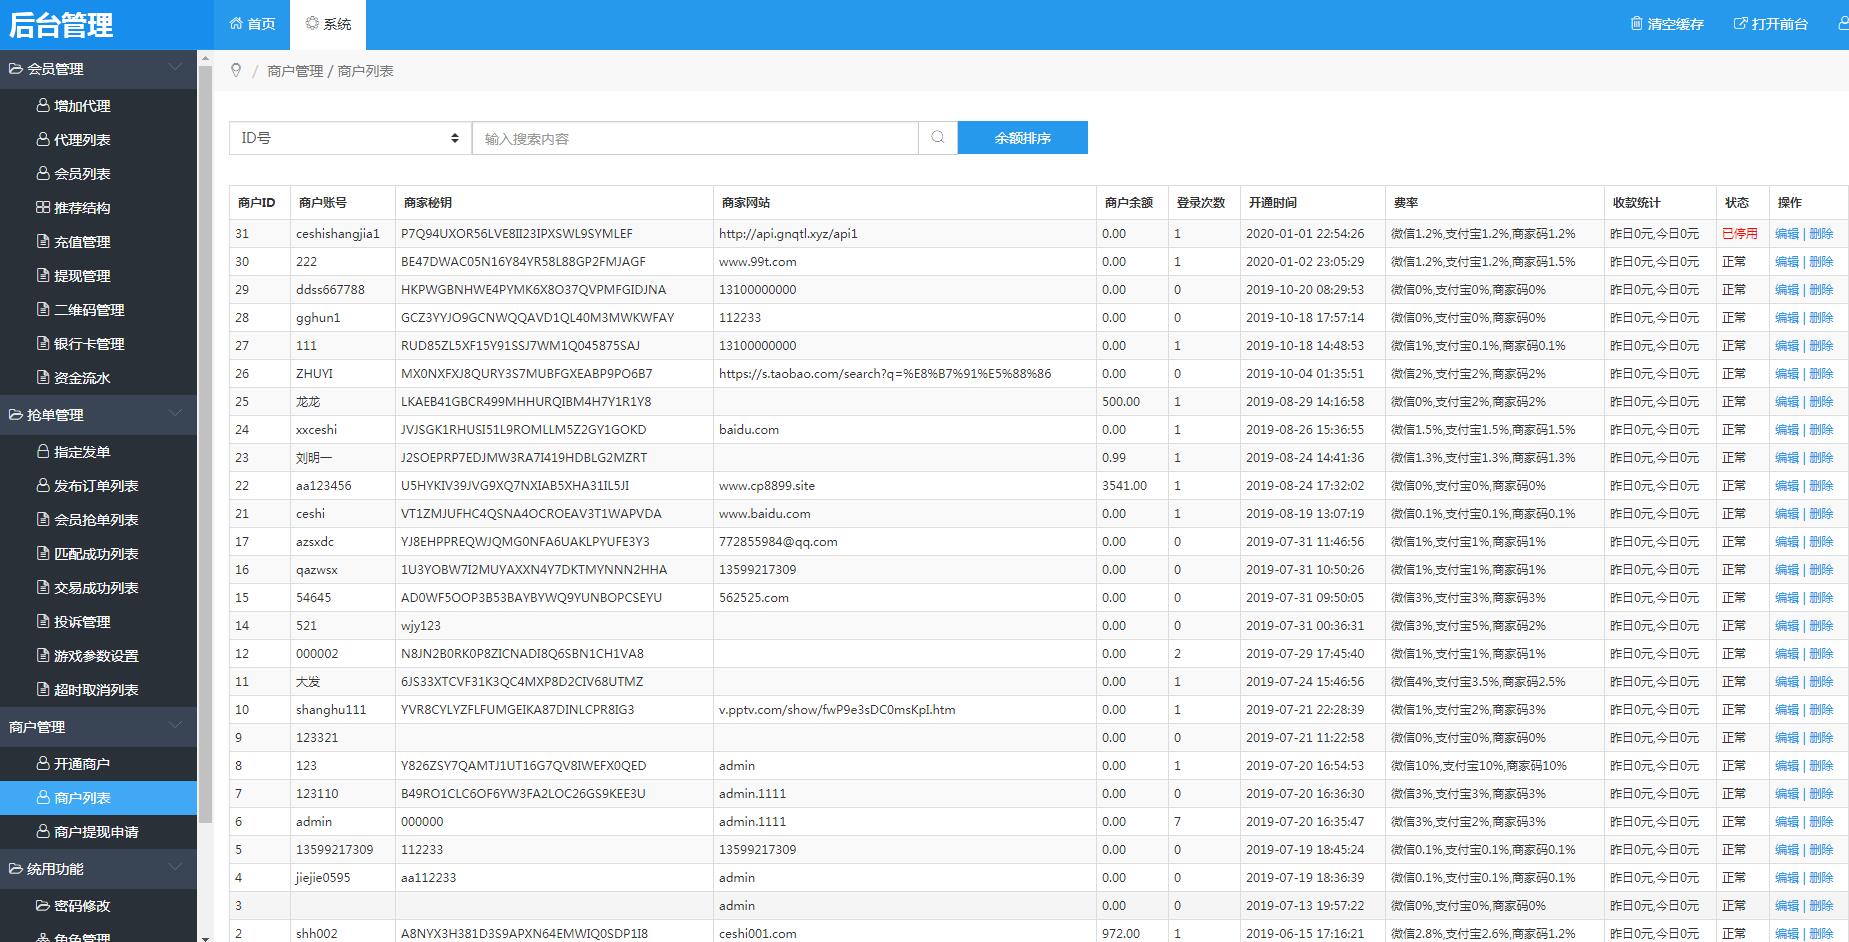Viewport: 1849px width, 942px height.
Task: Click the trash icon beside 清空缓存
Action: [x=1636, y=23]
